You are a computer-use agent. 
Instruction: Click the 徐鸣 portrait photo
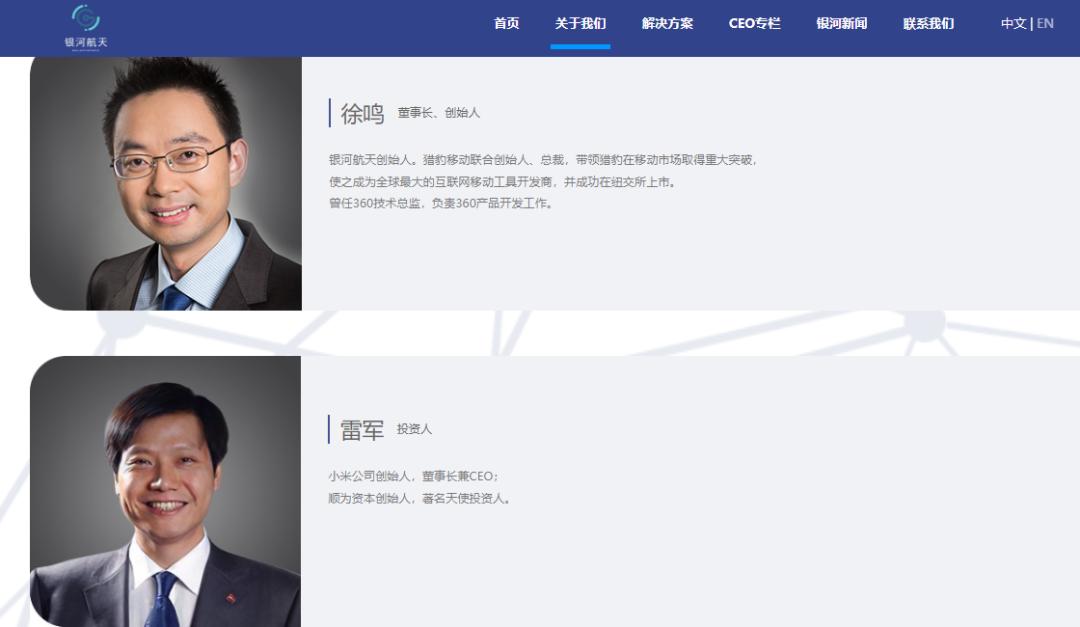click(x=166, y=183)
